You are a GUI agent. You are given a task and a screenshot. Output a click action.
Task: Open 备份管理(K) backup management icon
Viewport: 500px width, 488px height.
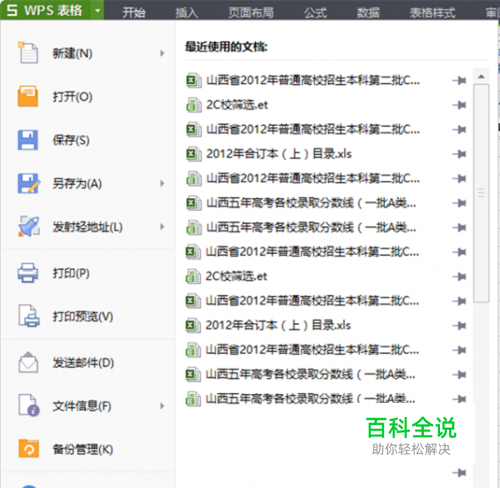click(x=29, y=448)
